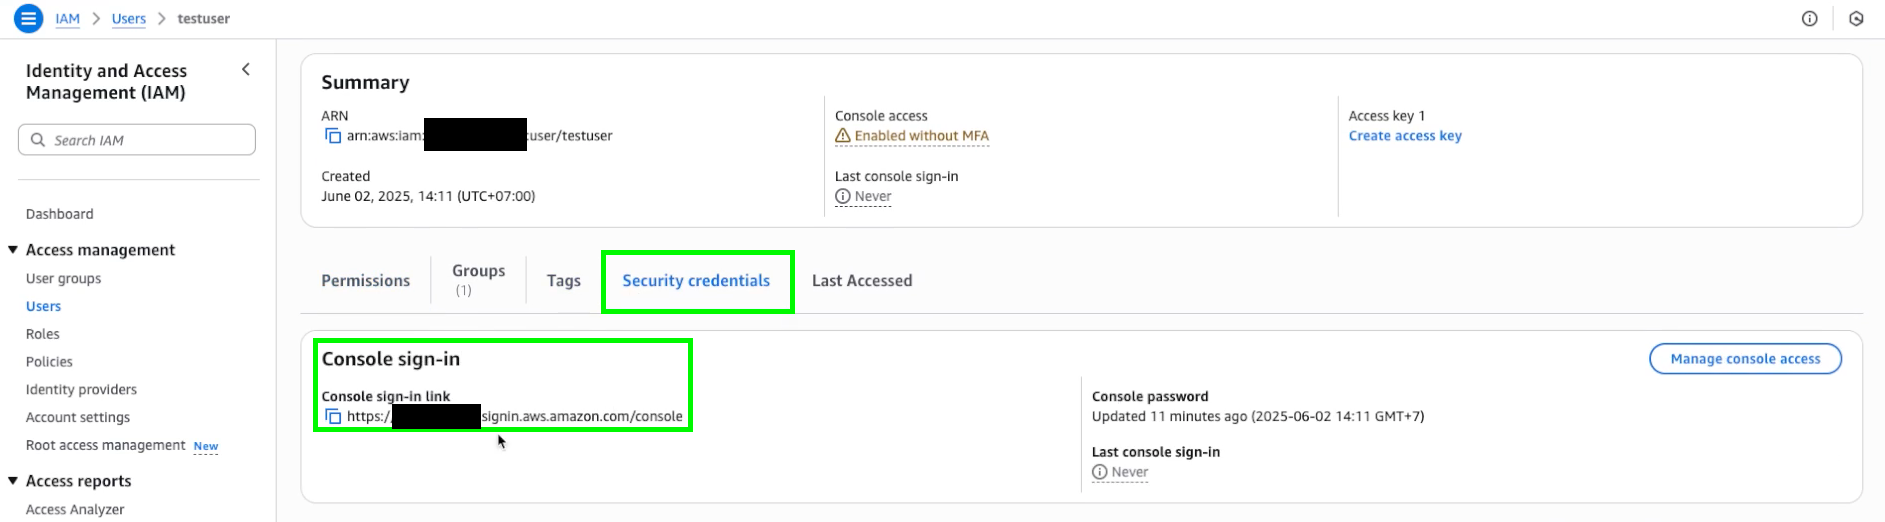Open Roles in the sidebar
Viewport: 1885px width, 522px height.
pyautogui.click(x=43, y=334)
